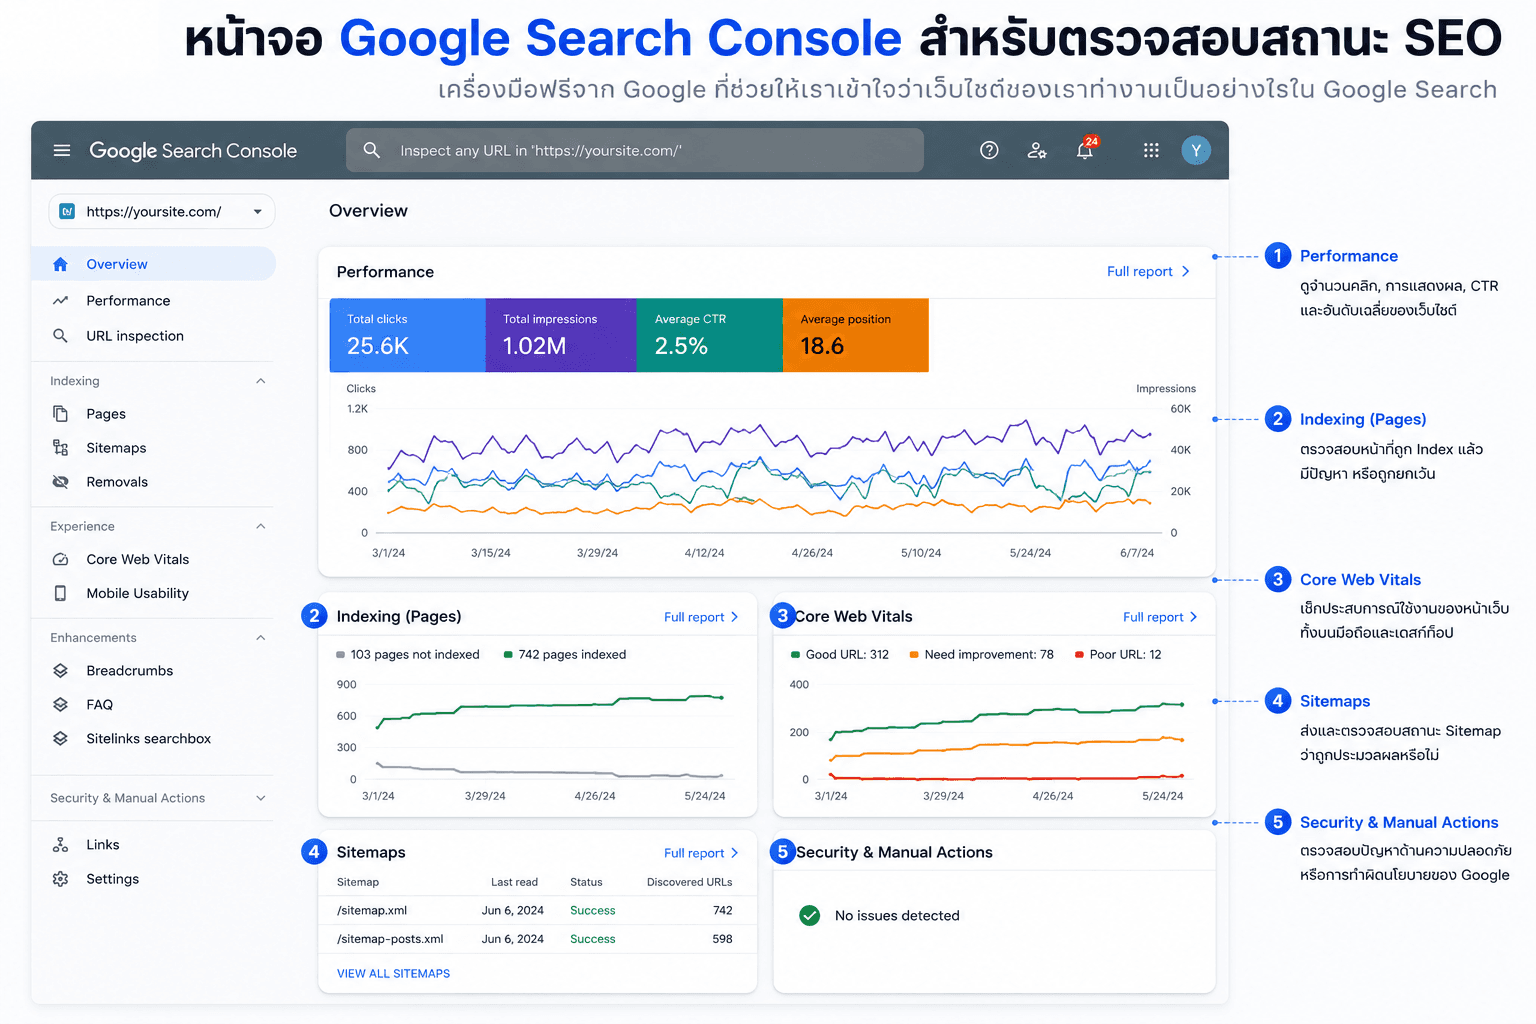Image resolution: width=1536 pixels, height=1024 pixels.
Task: Open Core Web Vitals Full report link
Action: (1160, 617)
